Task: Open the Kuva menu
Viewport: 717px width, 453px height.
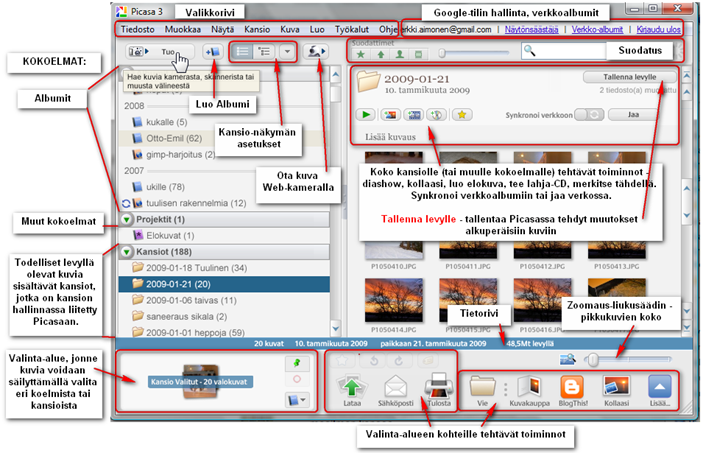Action: tap(289, 29)
